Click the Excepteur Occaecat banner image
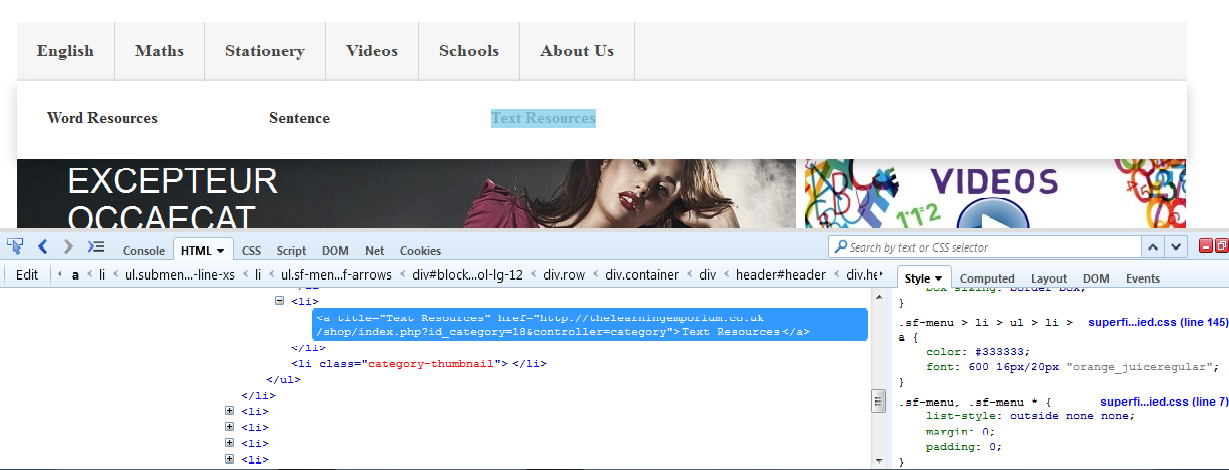1229x470 pixels. [x=406, y=193]
